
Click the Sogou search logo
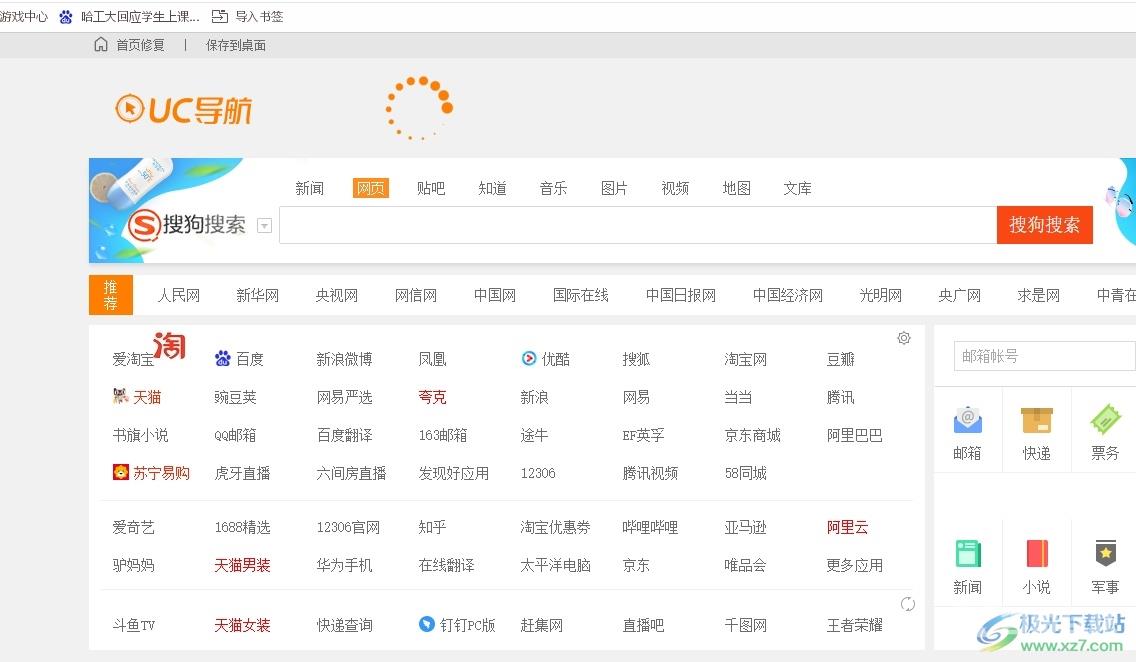pos(187,225)
